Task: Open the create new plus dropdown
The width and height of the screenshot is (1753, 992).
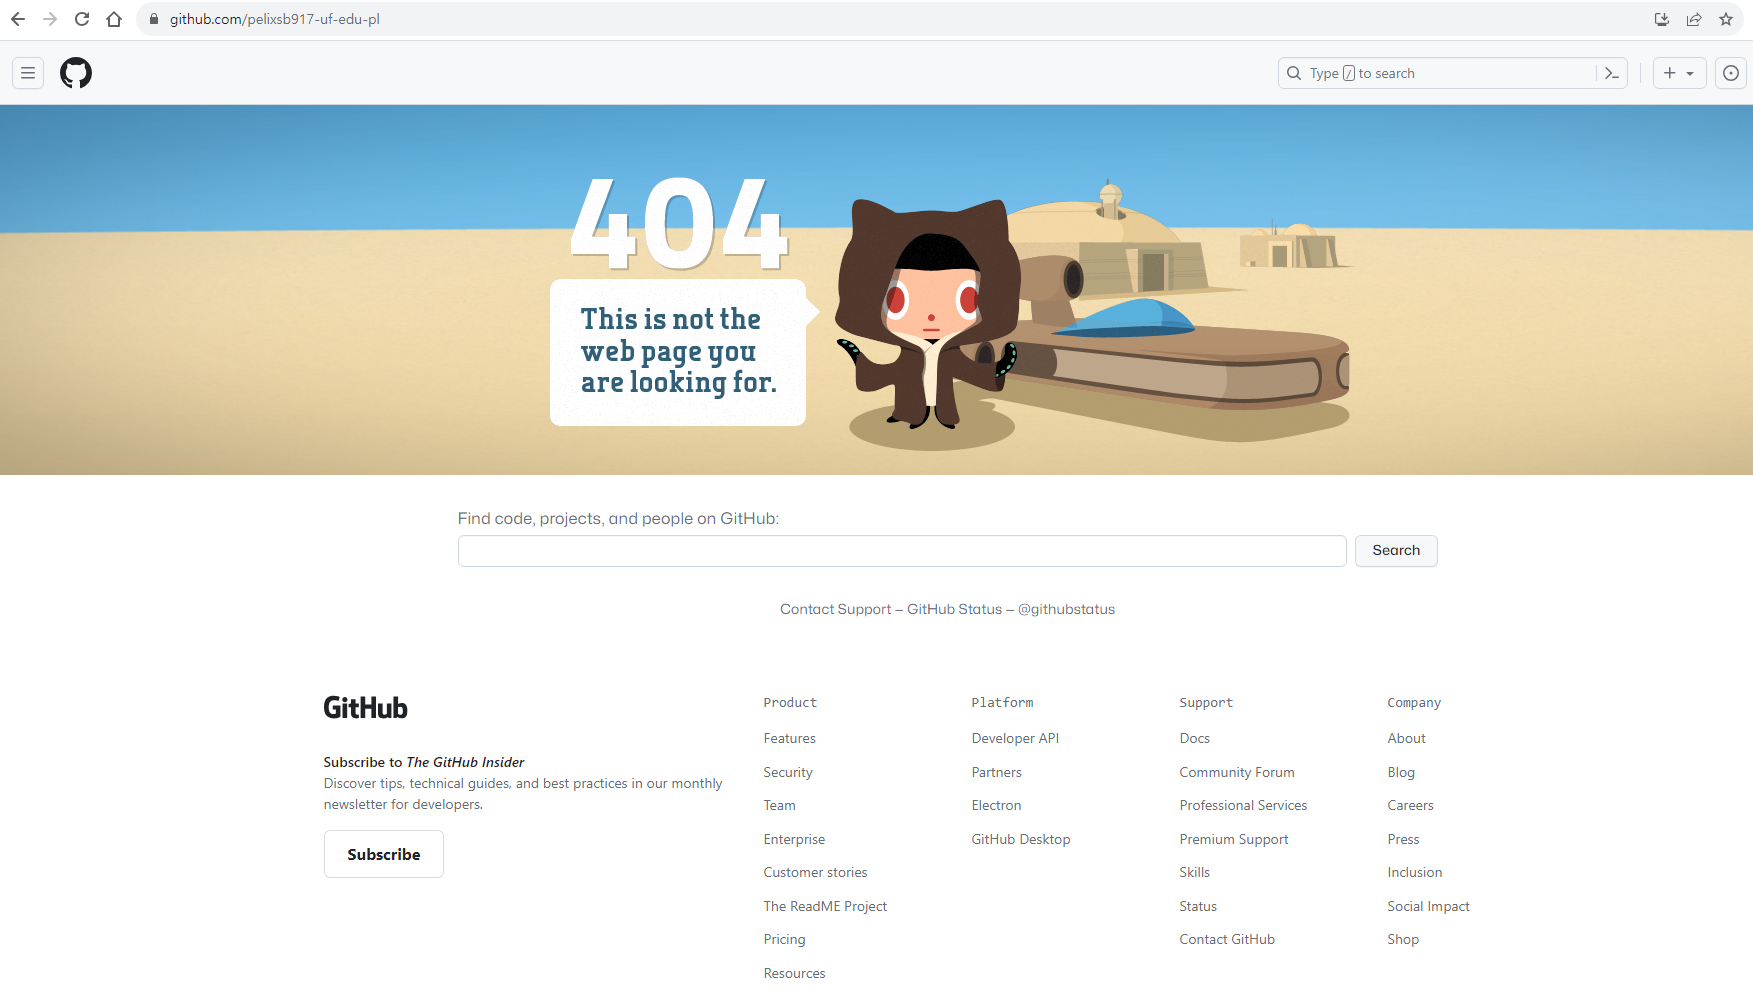Action: [1679, 73]
